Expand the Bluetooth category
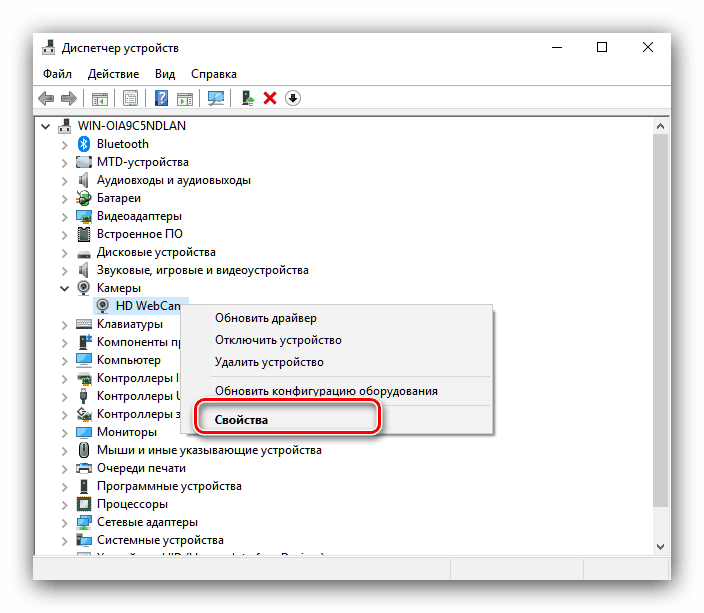 coord(65,145)
